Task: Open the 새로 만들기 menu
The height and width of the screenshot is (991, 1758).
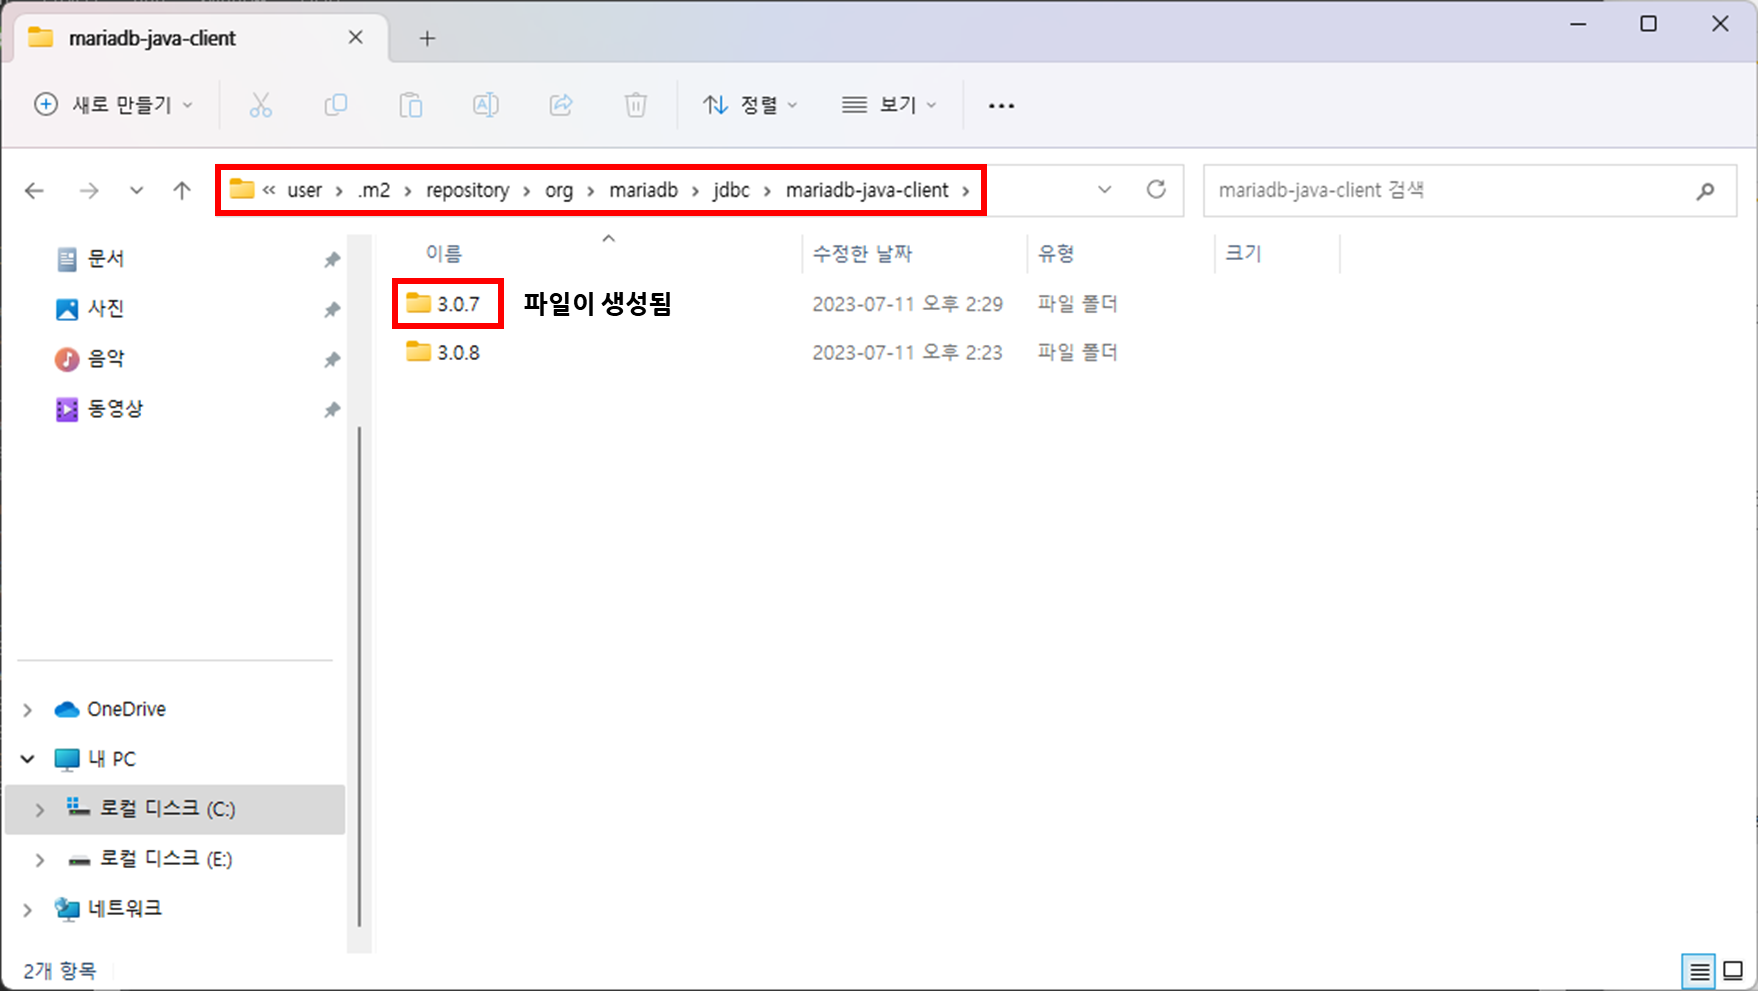Action: coord(114,105)
